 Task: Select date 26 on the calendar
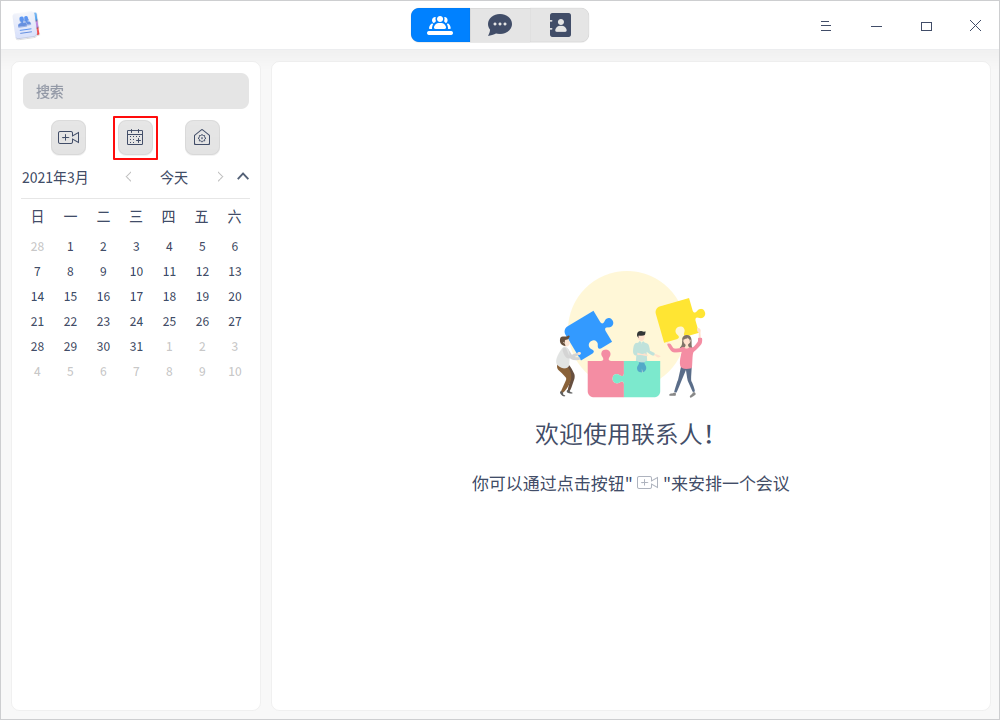point(202,321)
